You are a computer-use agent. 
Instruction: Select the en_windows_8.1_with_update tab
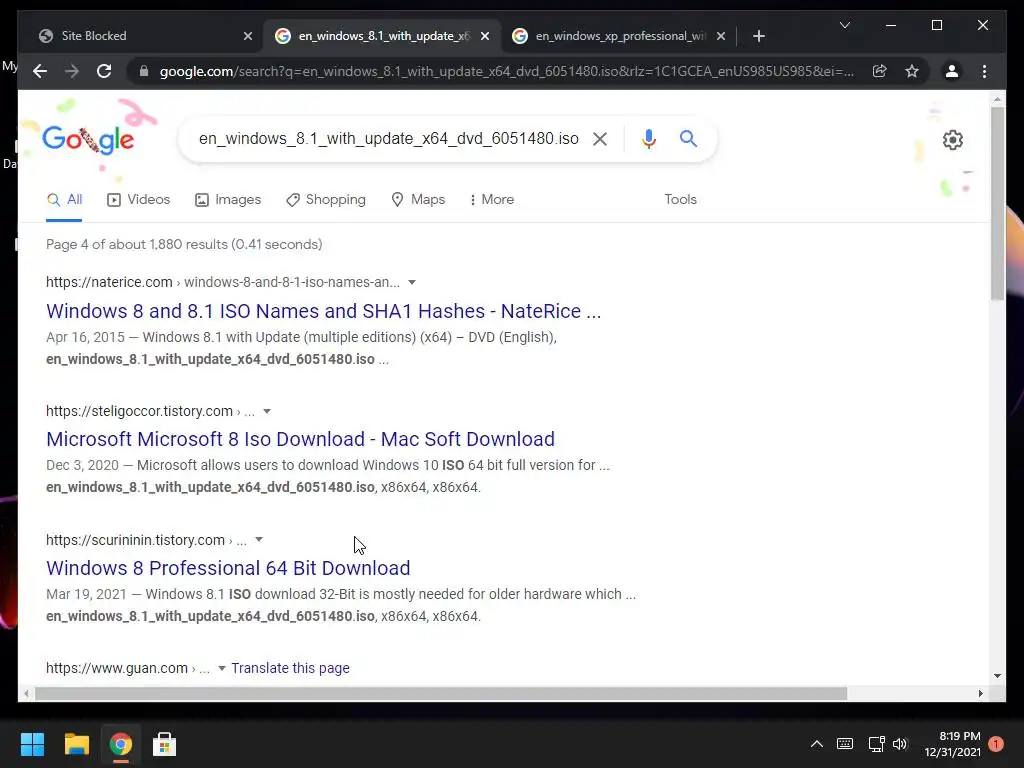pos(382,36)
